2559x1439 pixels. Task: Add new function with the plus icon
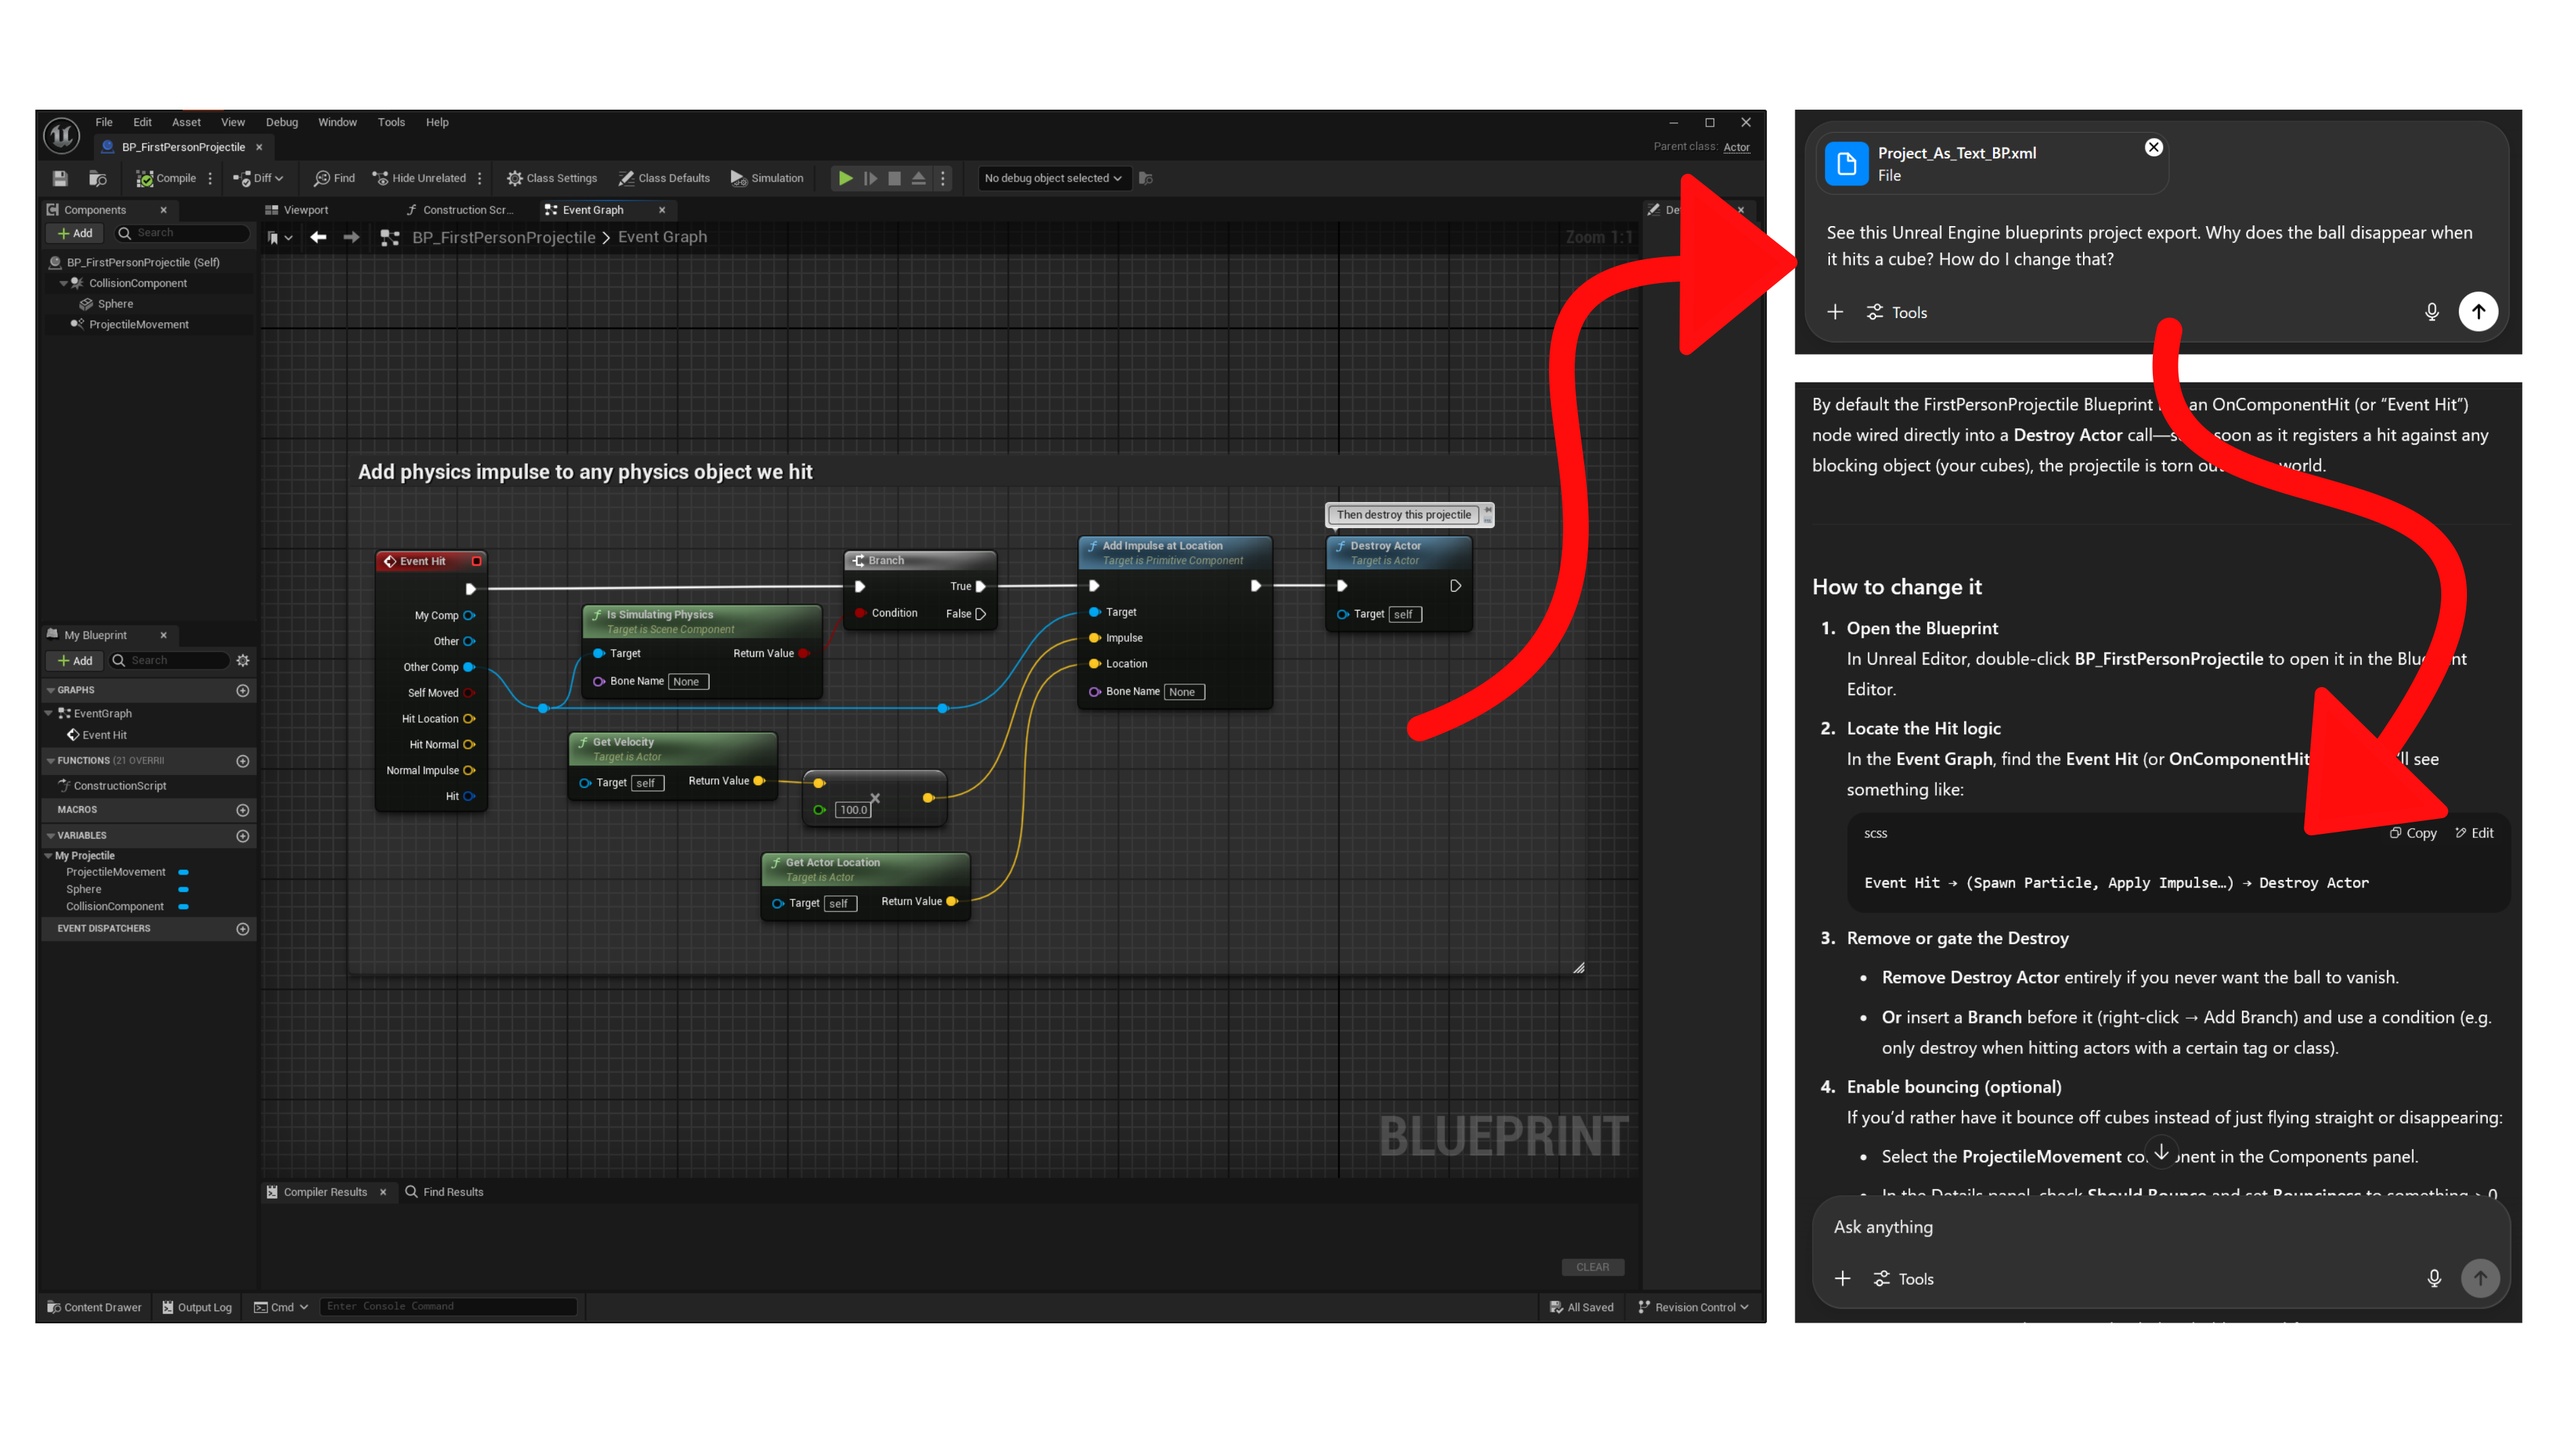[242, 761]
